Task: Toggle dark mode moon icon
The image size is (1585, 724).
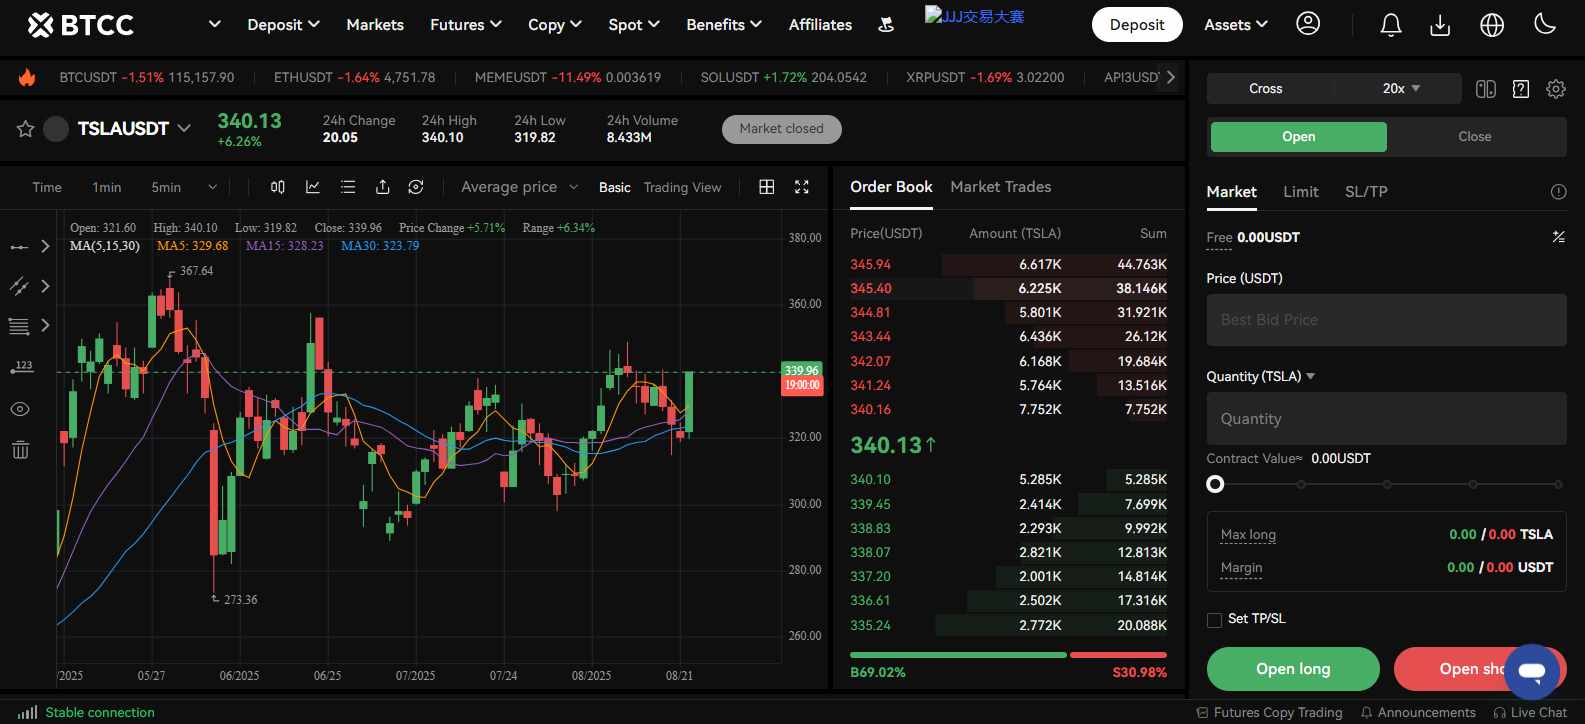Action: [x=1545, y=24]
